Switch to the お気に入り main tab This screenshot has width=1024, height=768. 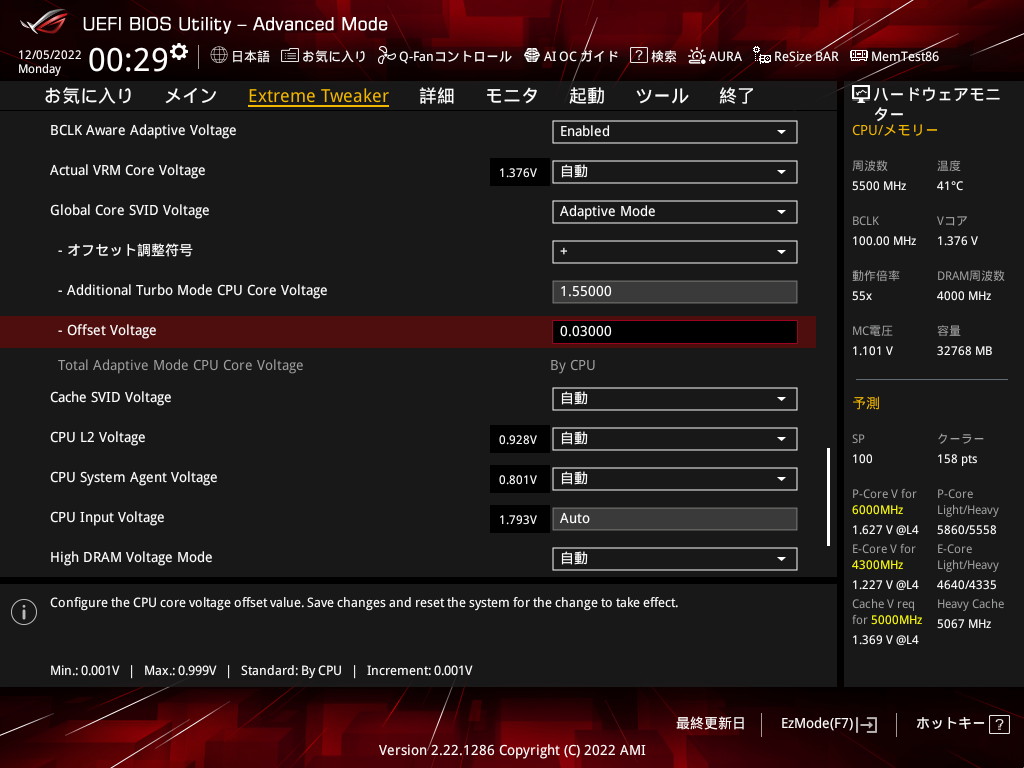(x=88, y=95)
